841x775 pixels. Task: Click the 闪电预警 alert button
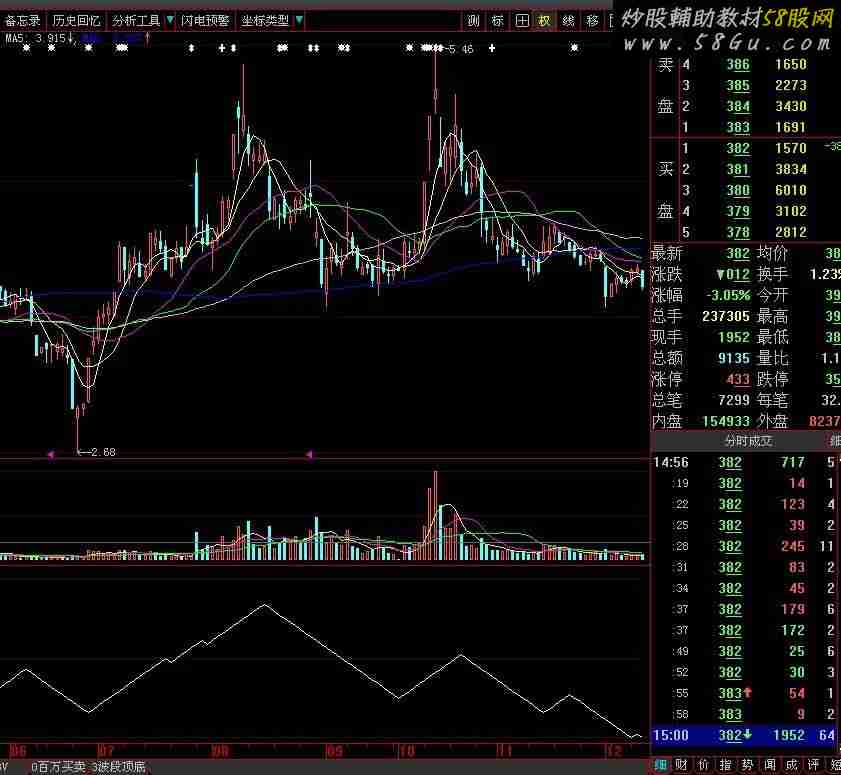(205, 20)
